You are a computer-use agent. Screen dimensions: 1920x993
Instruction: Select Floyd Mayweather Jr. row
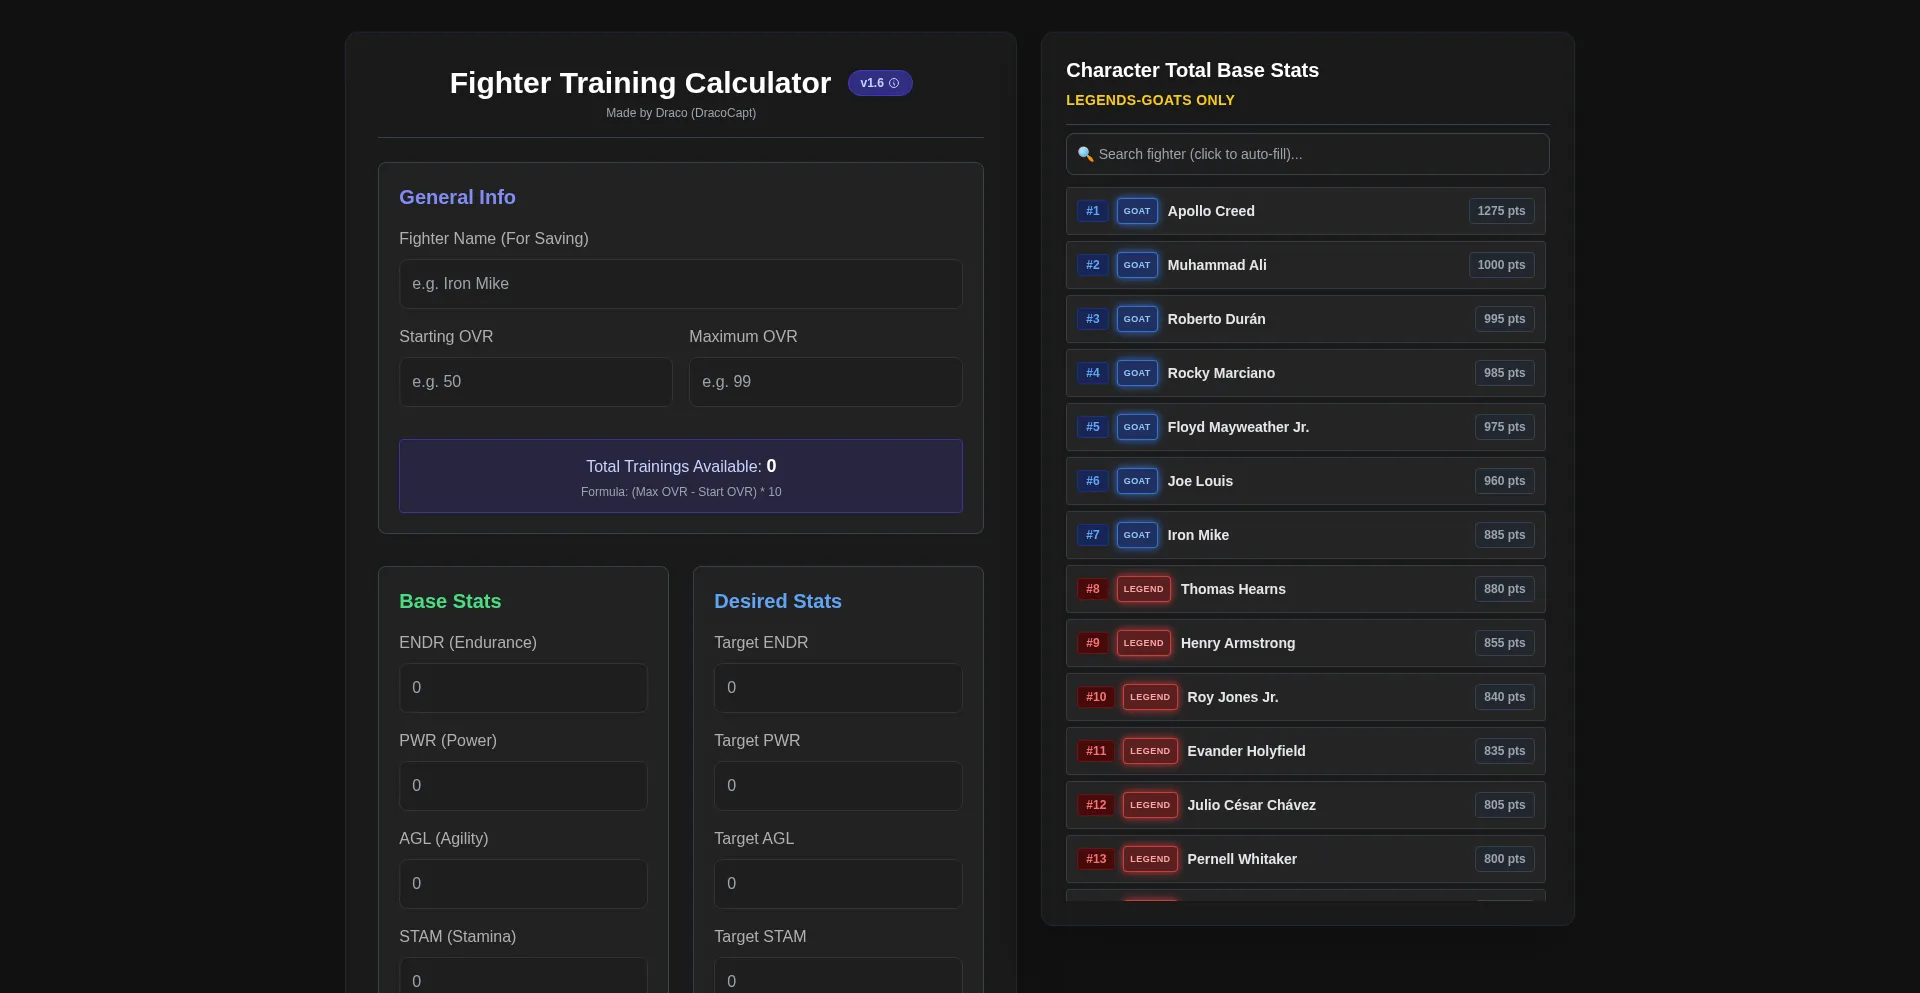coord(1306,427)
